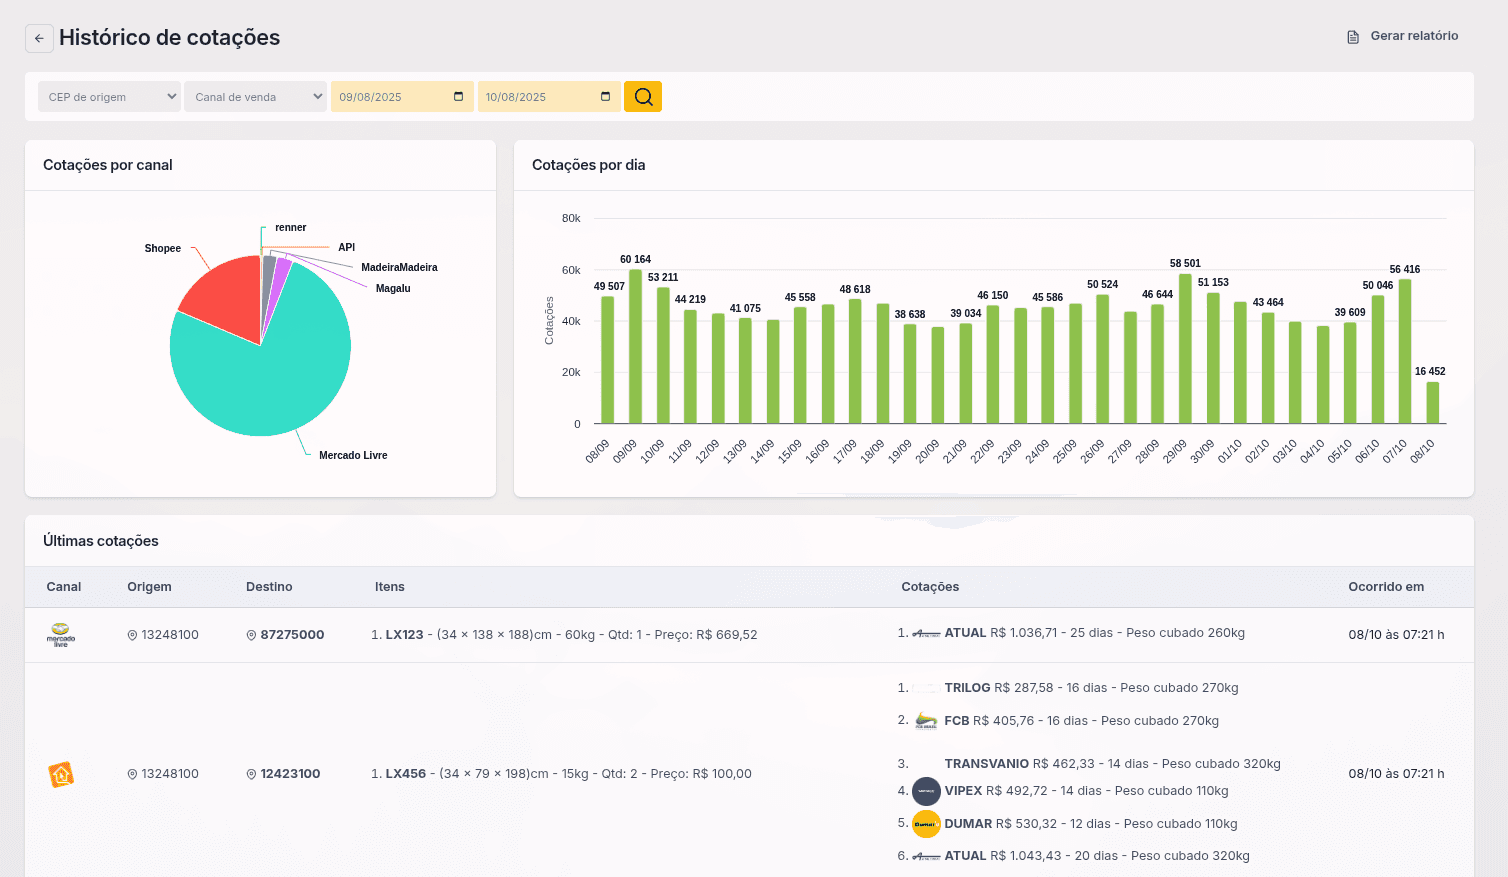Go back with the arrow button

tap(39, 38)
